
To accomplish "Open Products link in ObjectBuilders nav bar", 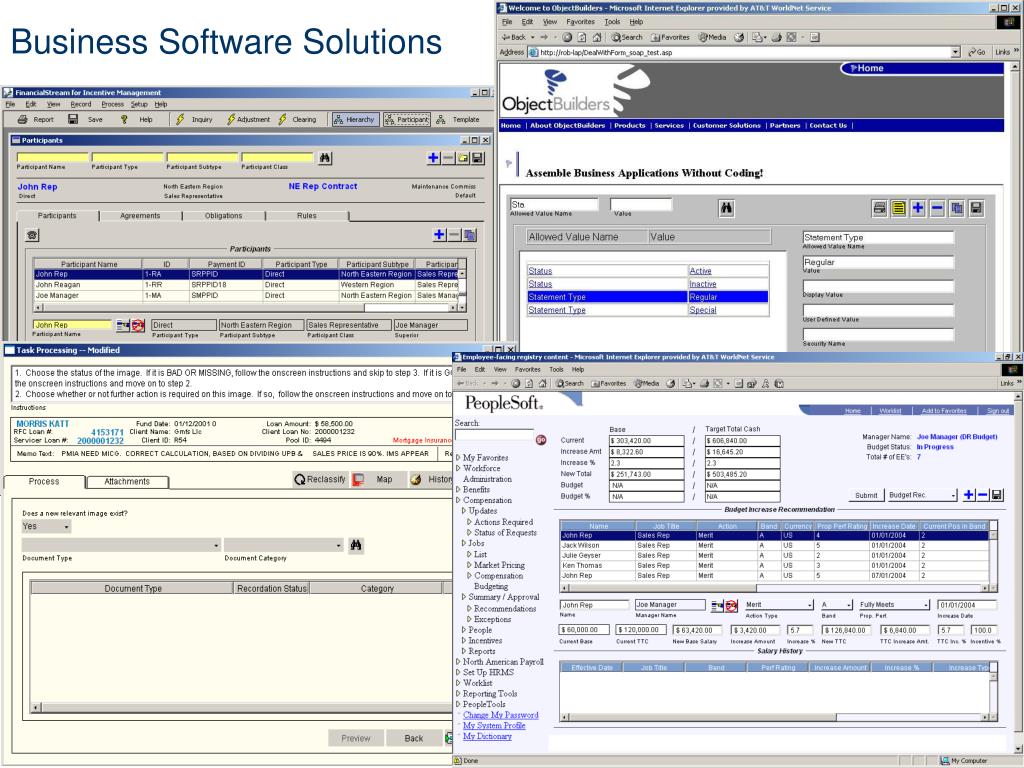I will 630,125.
